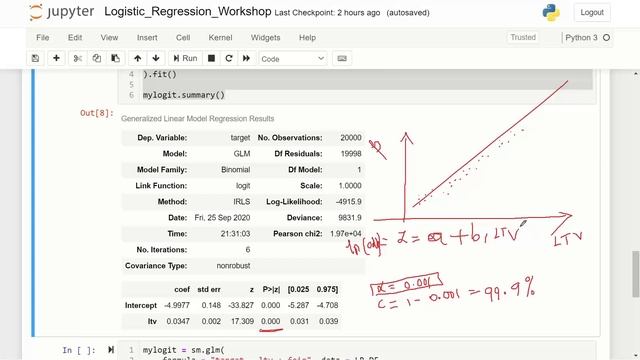Select the Covariance Type value nonrobust
This screenshot has height=360, width=640.
[233, 266]
